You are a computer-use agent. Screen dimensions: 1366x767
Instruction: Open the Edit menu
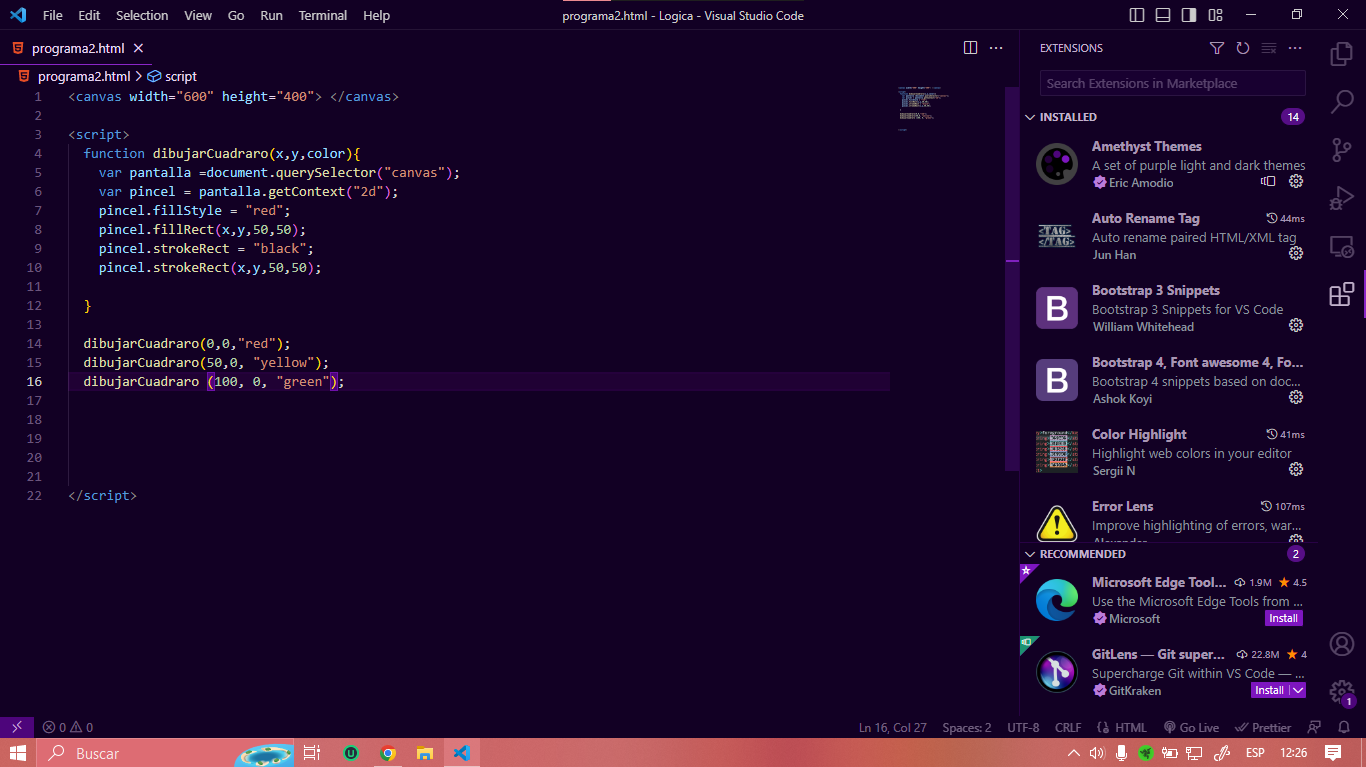pyautogui.click(x=89, y=15)
